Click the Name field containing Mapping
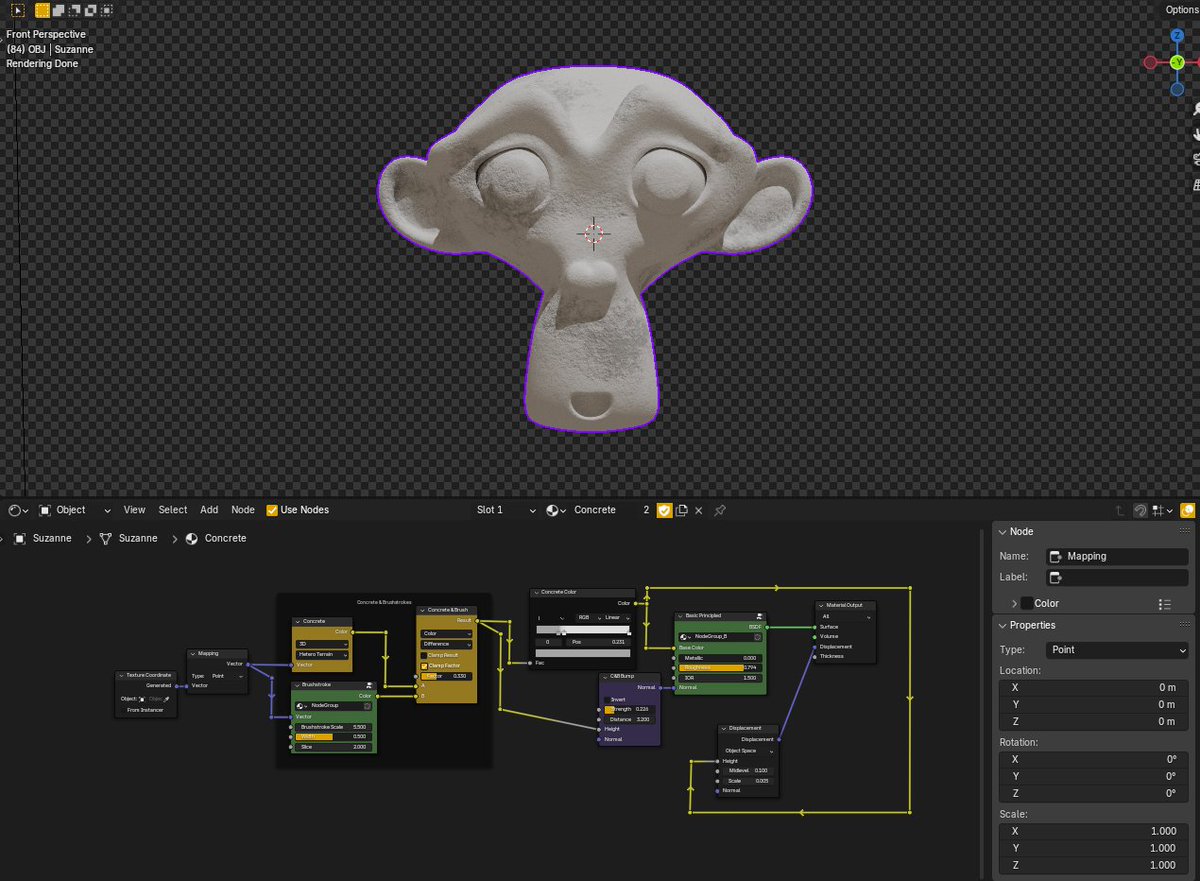 coord(1117,557)
